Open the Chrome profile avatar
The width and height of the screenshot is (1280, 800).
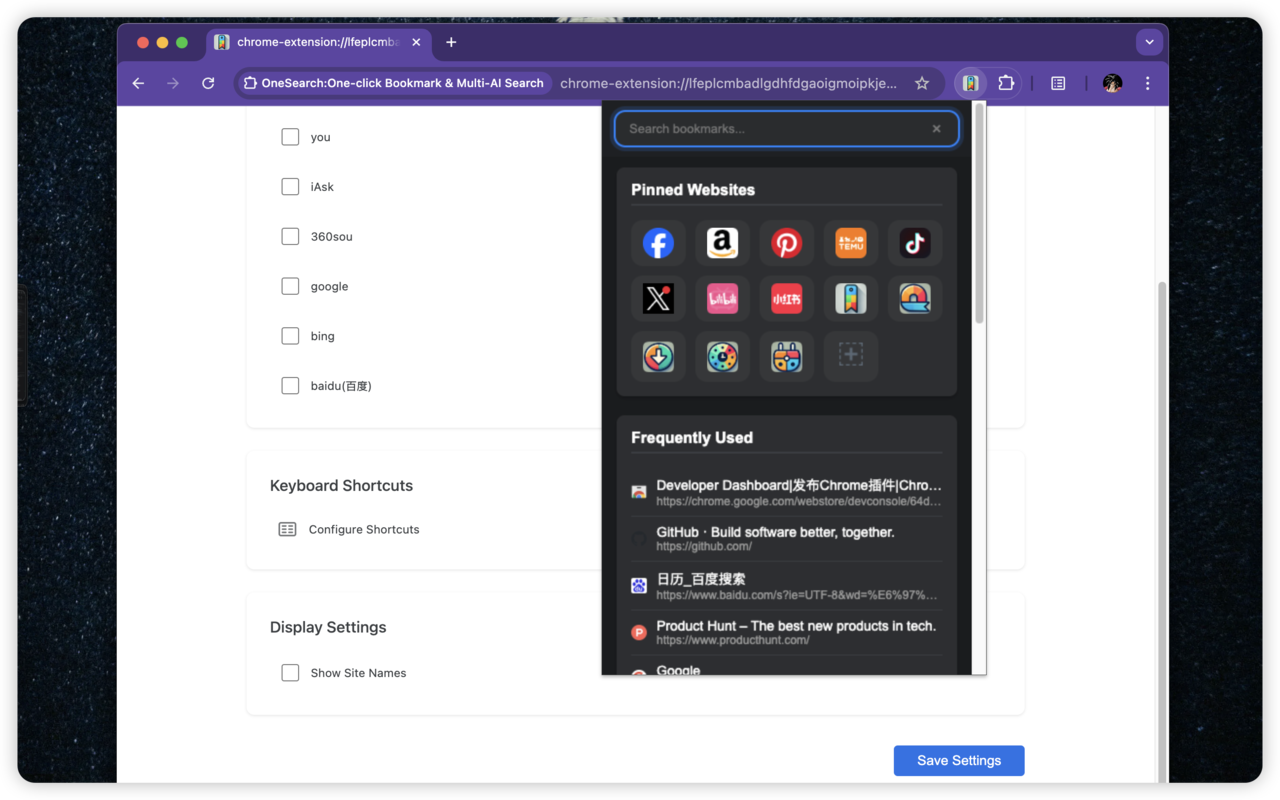point(1112,84)
